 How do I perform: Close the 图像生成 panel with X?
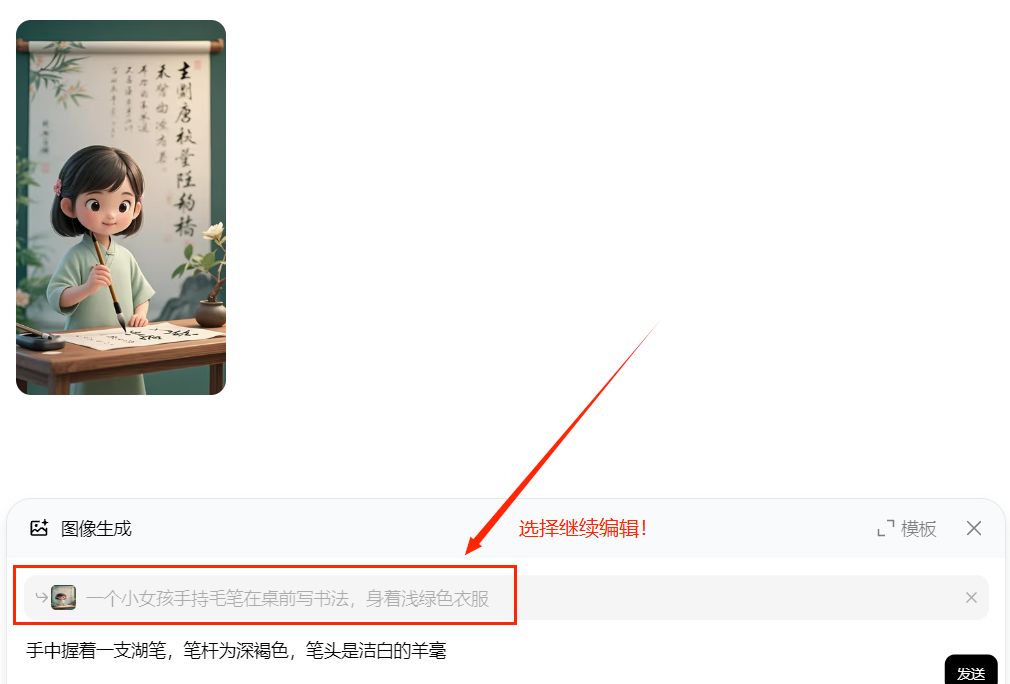(x=974, y=529)
